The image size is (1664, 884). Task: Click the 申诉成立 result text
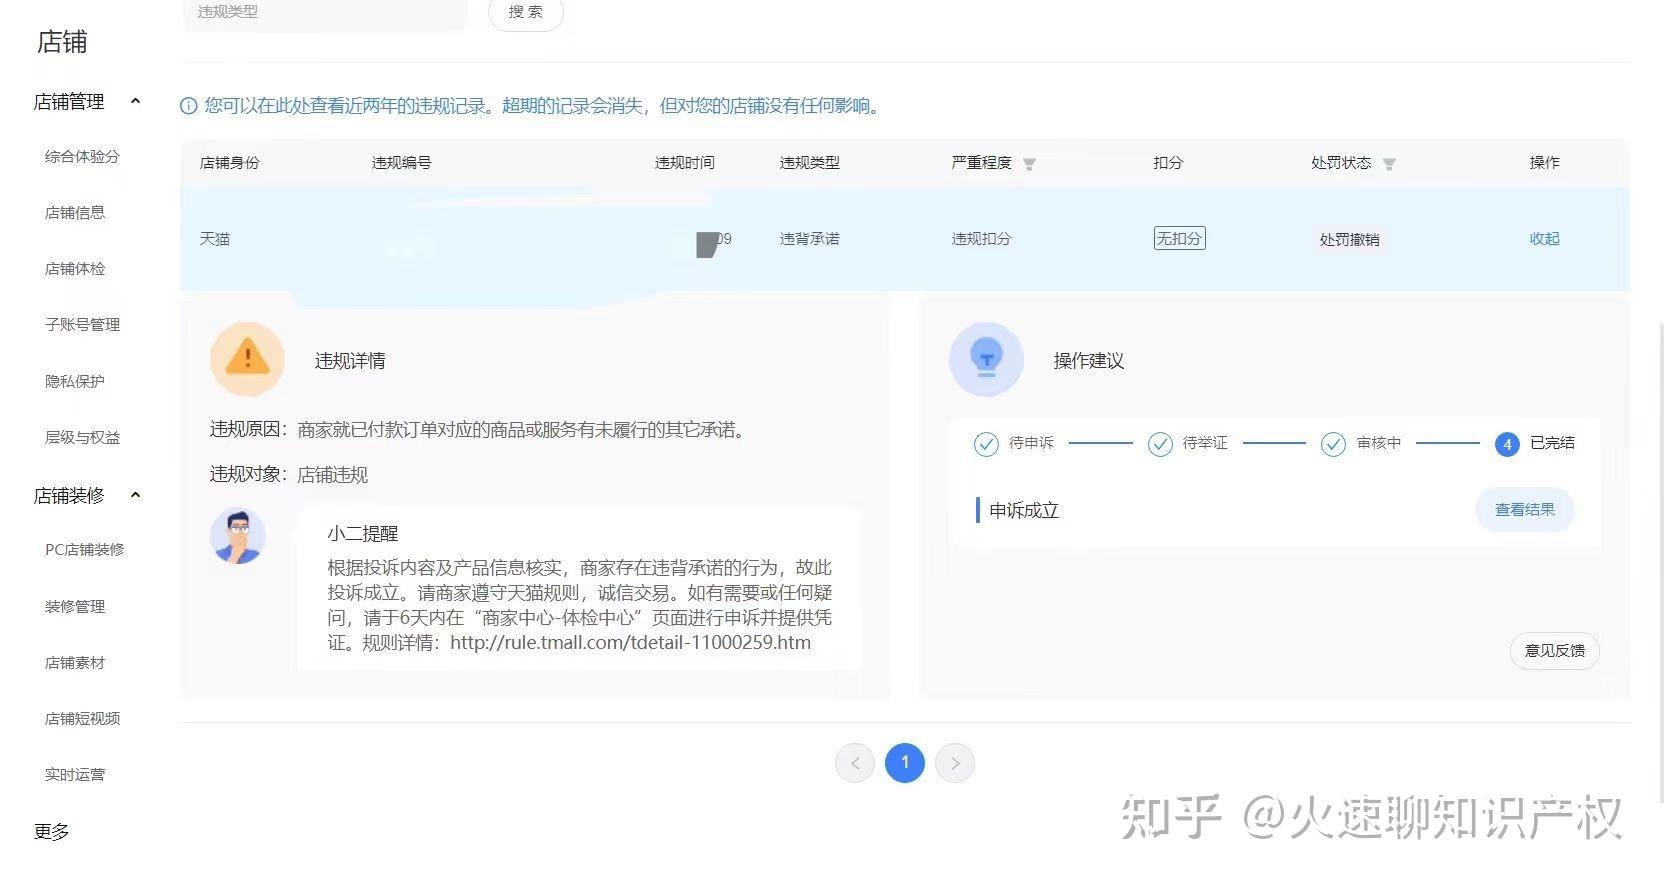coord(1024,511)
